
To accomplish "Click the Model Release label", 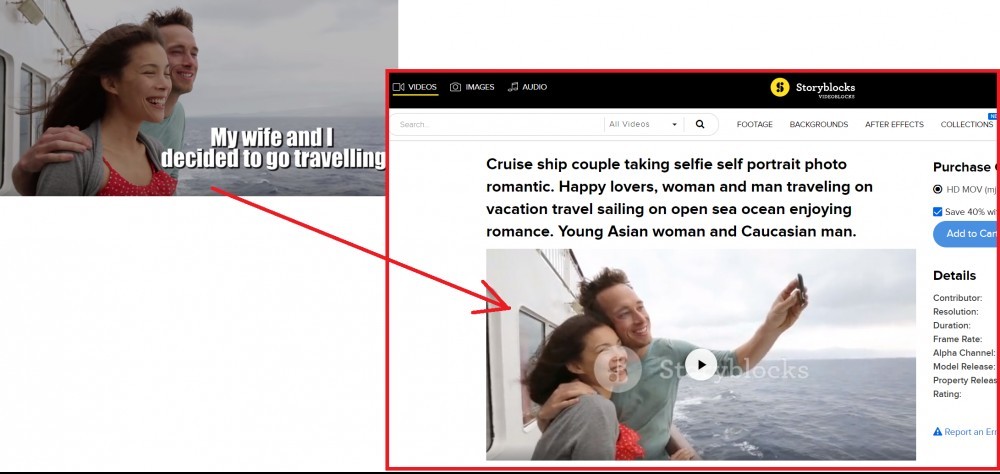I will point(964,367).
